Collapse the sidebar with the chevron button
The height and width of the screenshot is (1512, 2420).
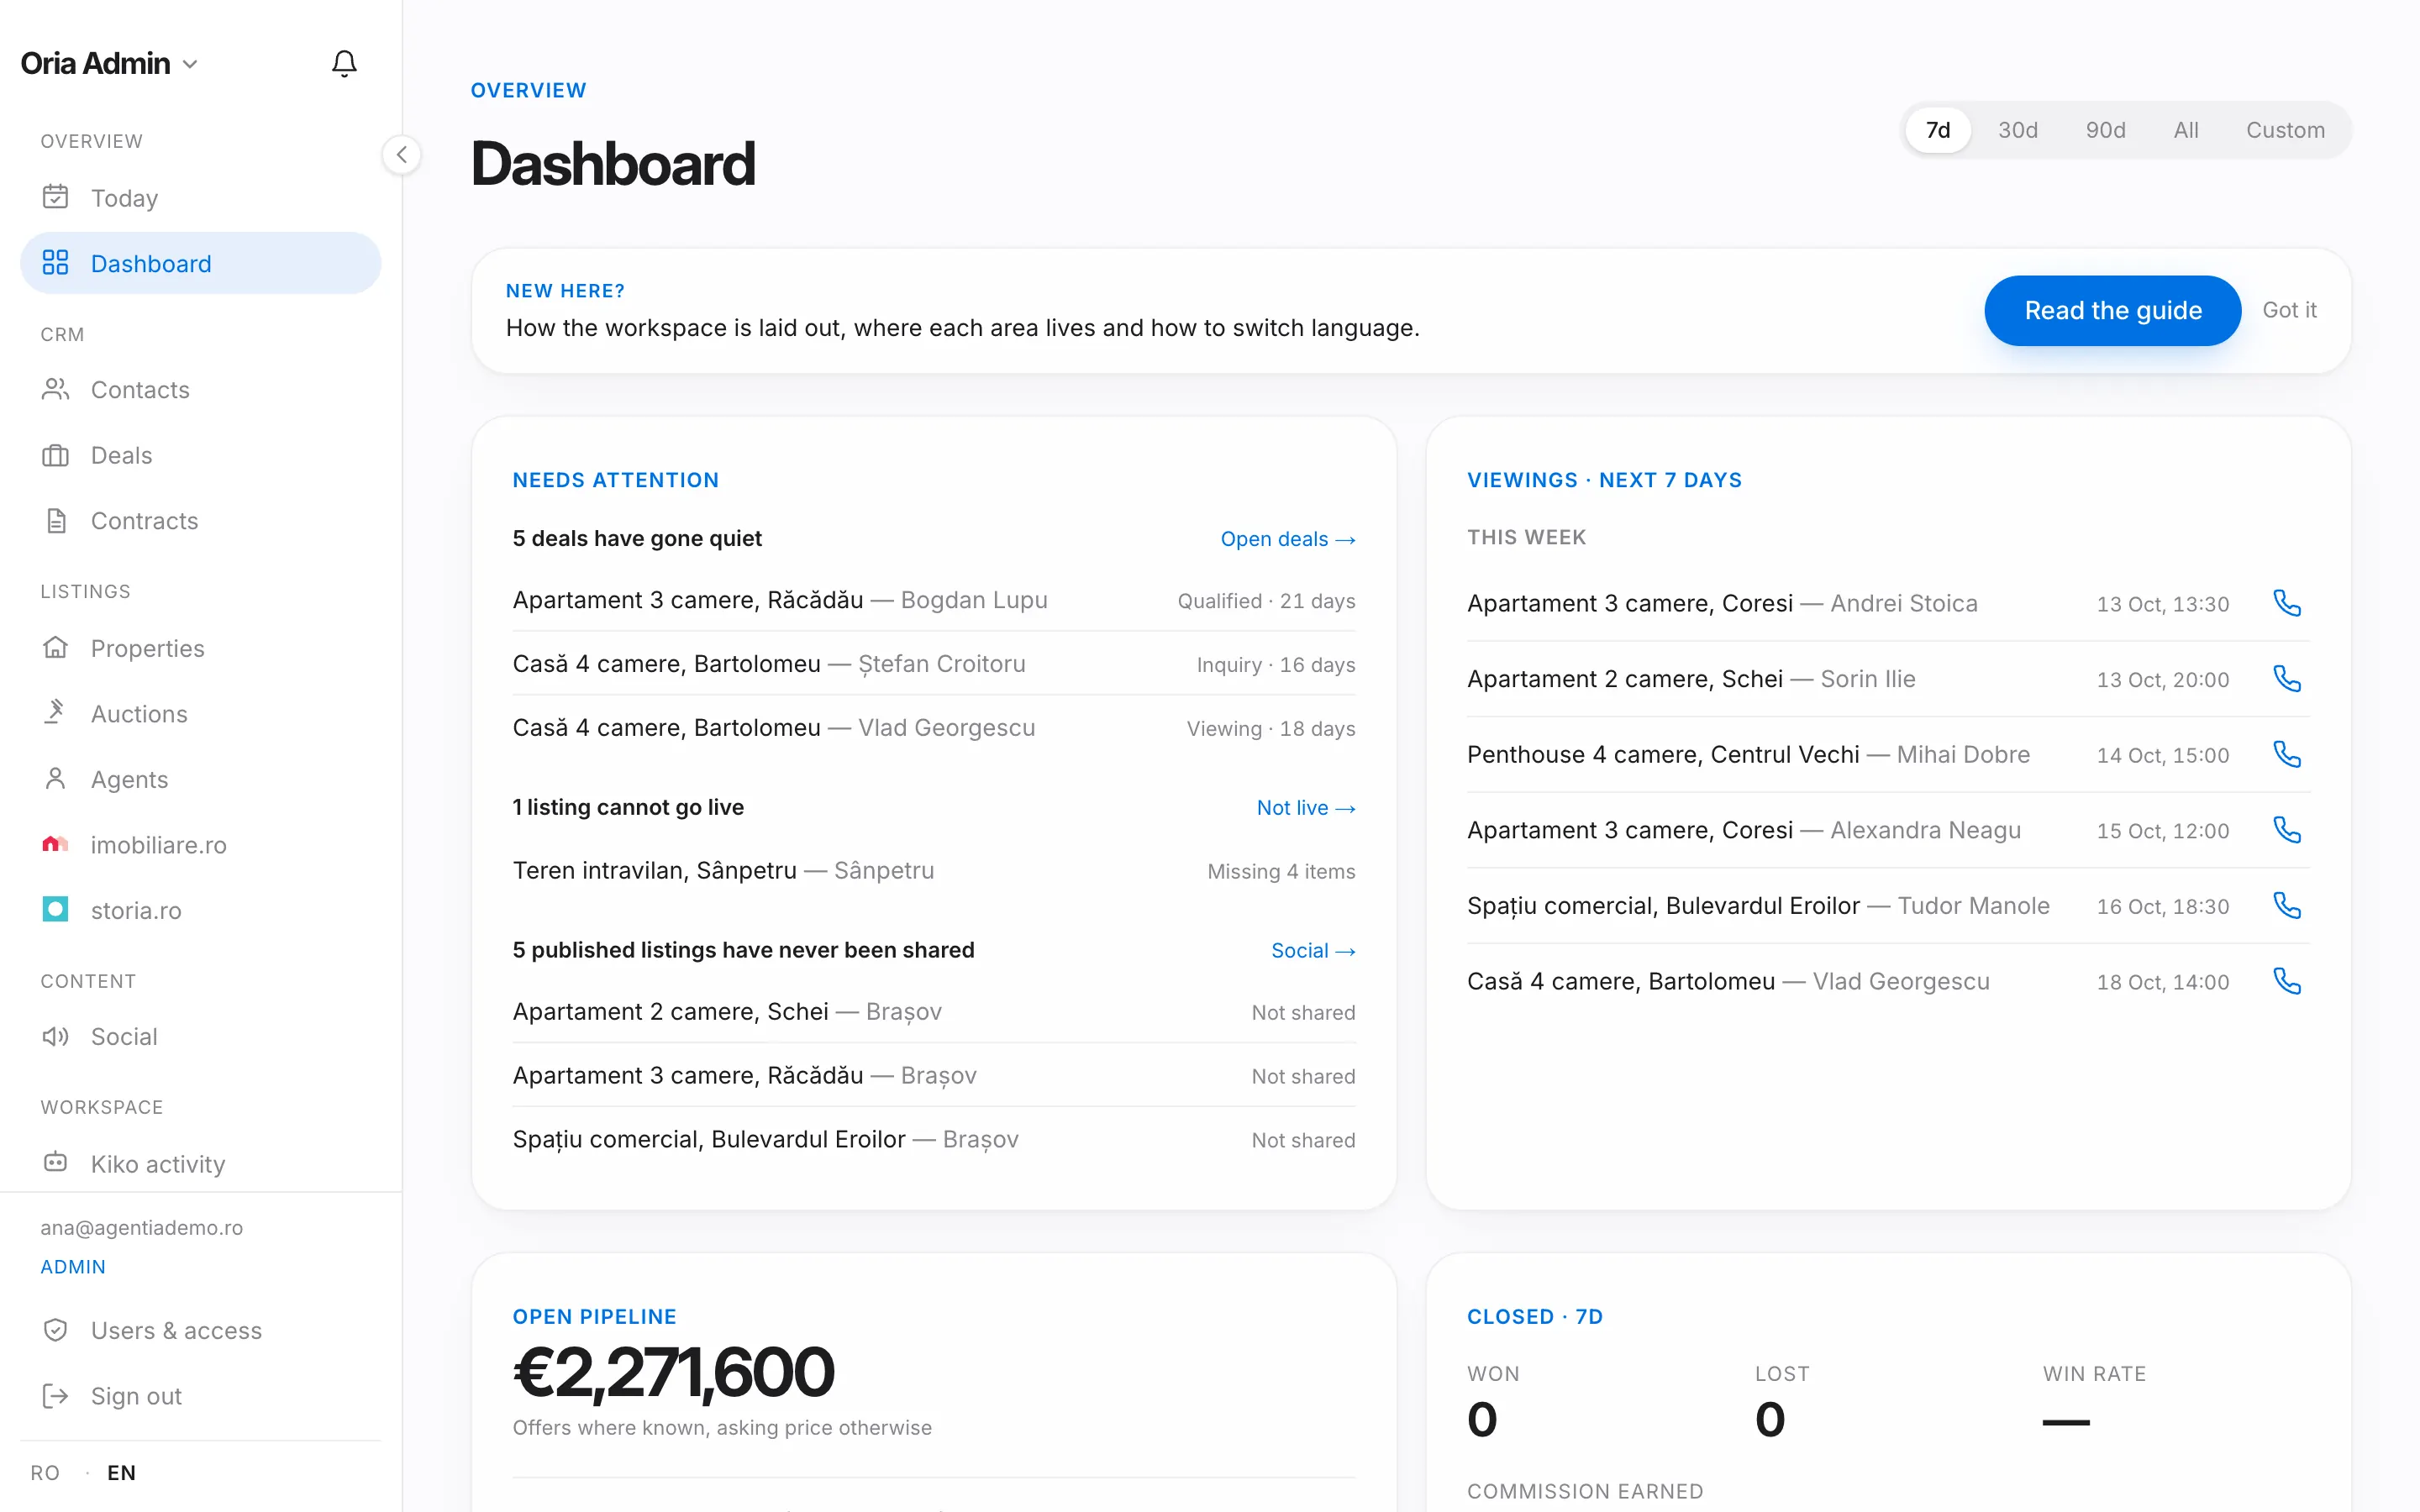click(x=402, y=155)
